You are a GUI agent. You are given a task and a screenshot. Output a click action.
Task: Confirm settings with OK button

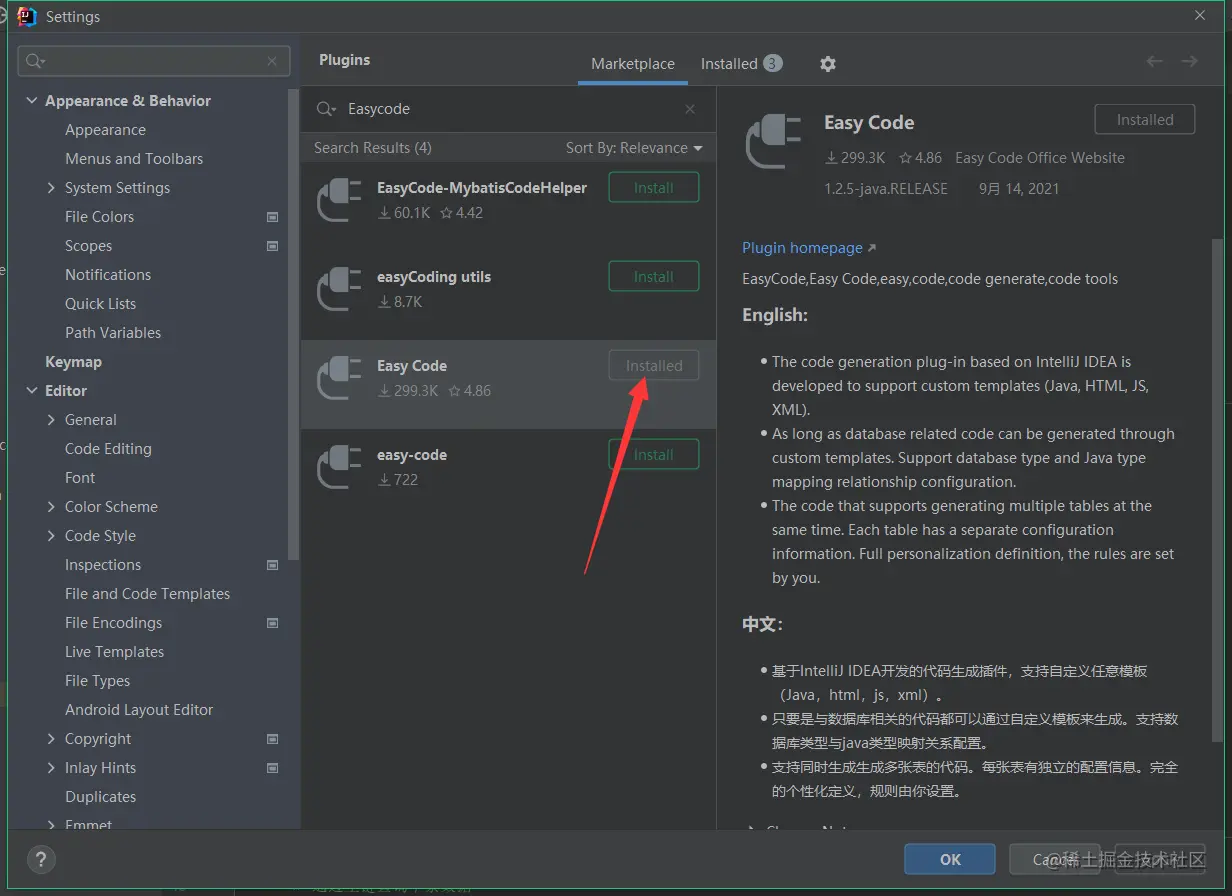coord(950,859)
